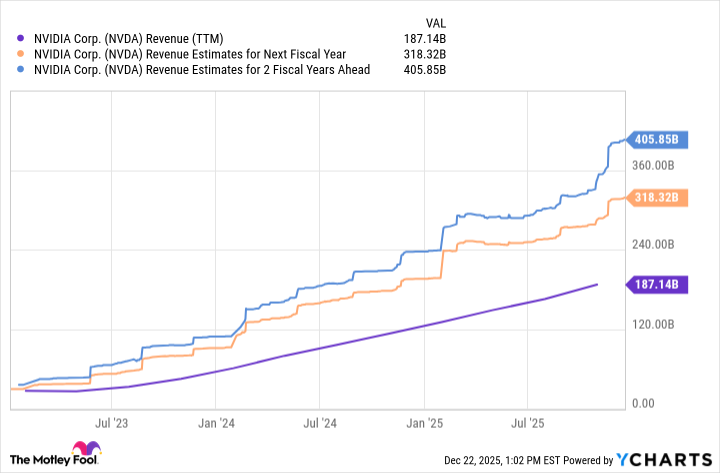Select Revenue Estimates for 2 Fiscal Years Ahead label

tap(202, 69)
